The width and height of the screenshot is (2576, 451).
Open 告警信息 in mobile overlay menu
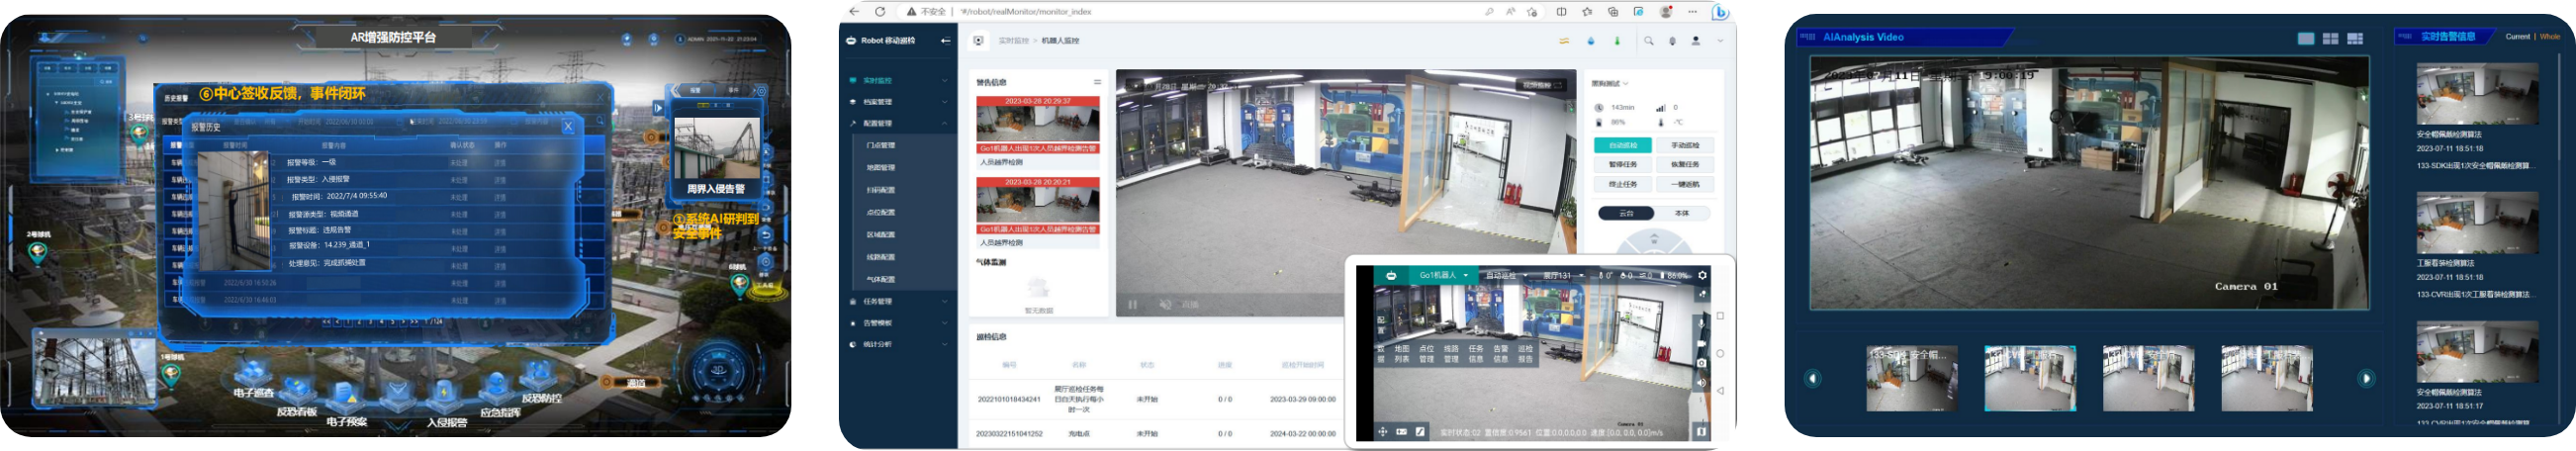pos(1500,354)
